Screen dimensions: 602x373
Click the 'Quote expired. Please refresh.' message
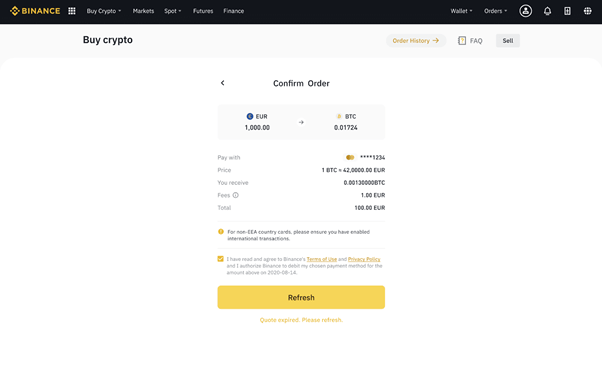[301, 320]
